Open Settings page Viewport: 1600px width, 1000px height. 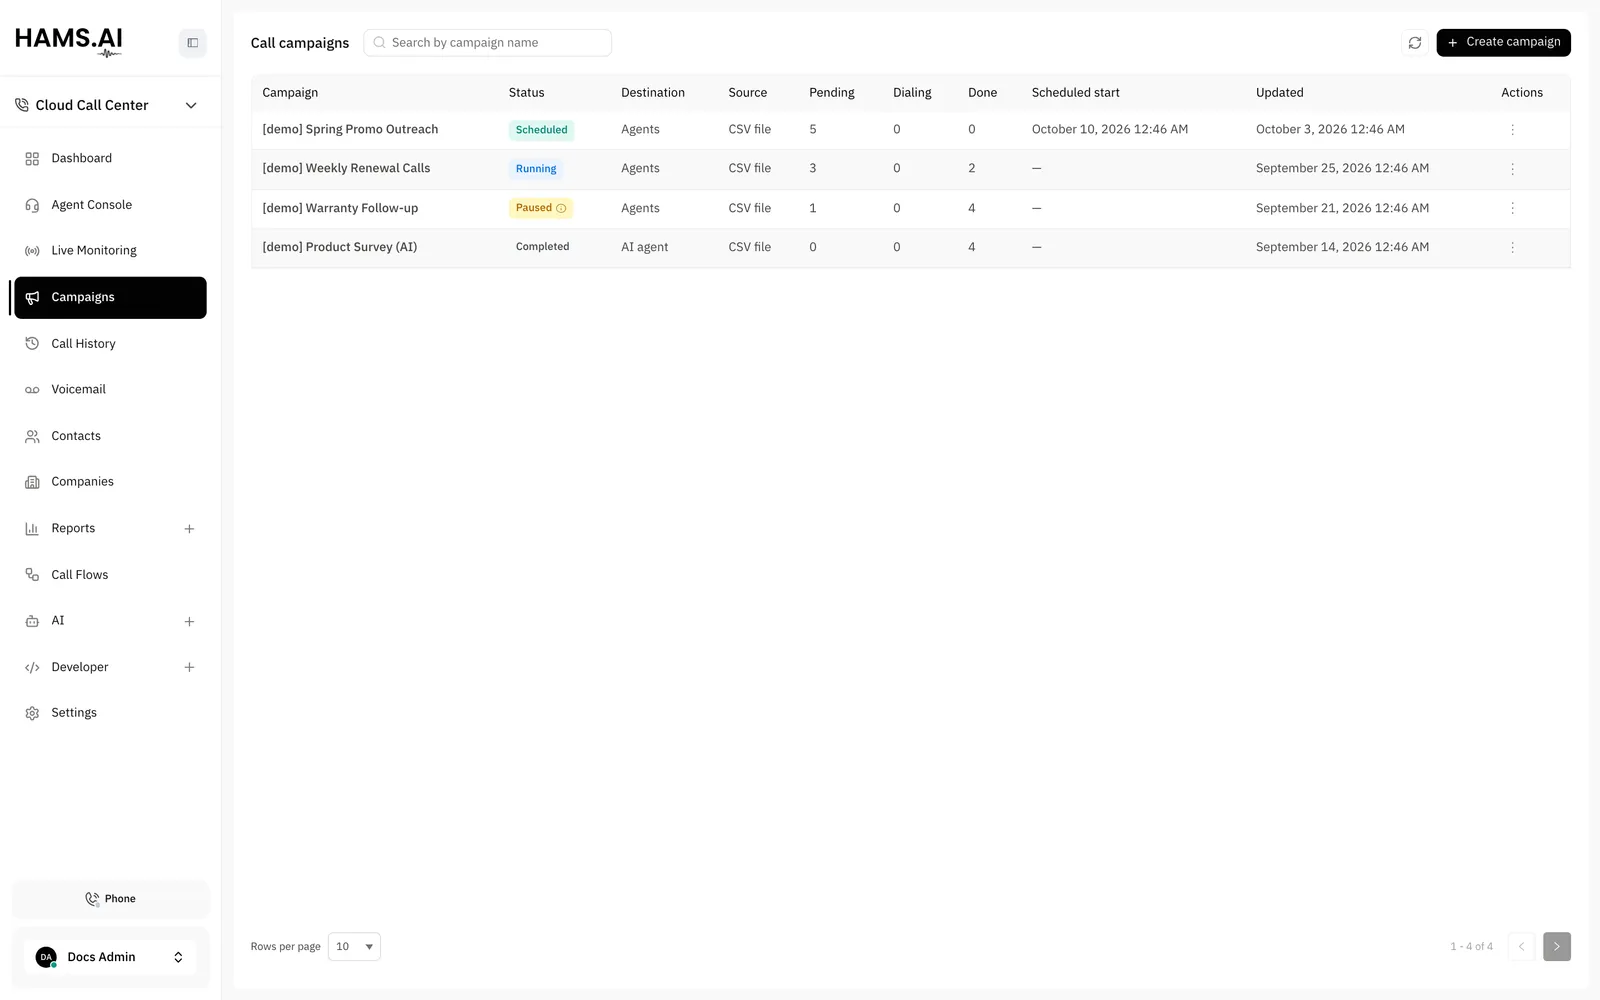[x=110, y=713]
